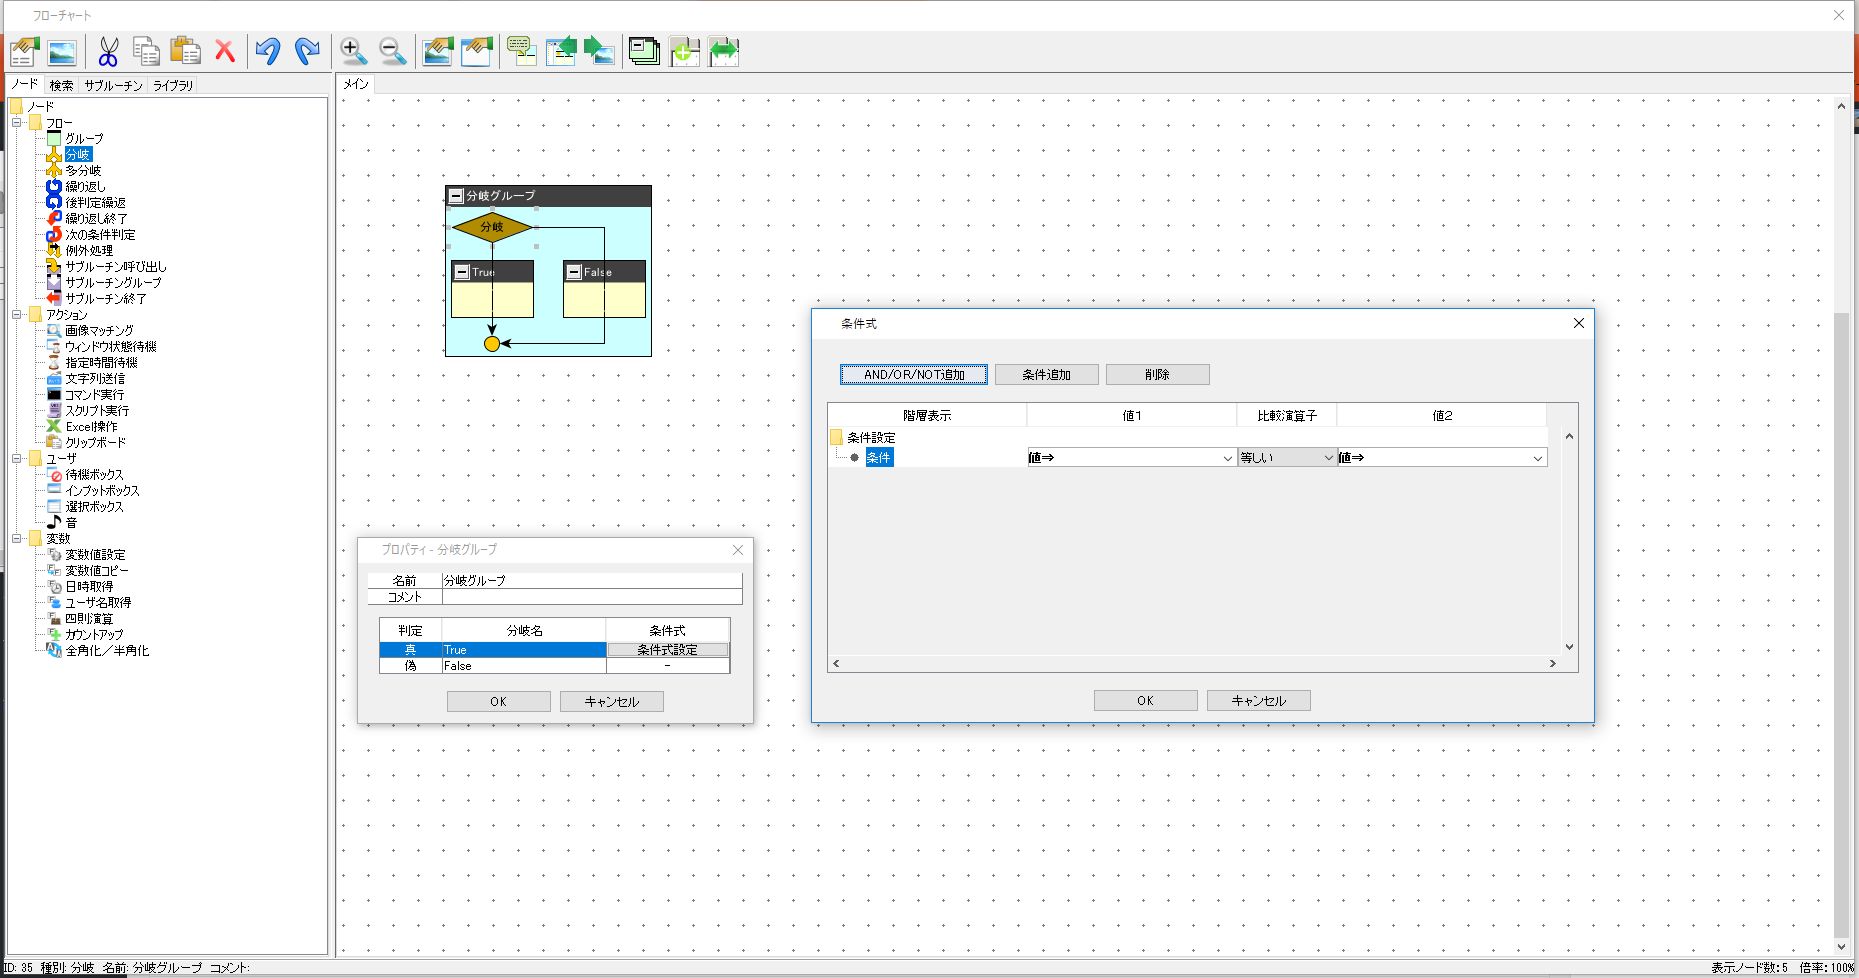1859x978 pixels.
Task: Switch to the ライブラリ tab
Action: coord(173,86)
